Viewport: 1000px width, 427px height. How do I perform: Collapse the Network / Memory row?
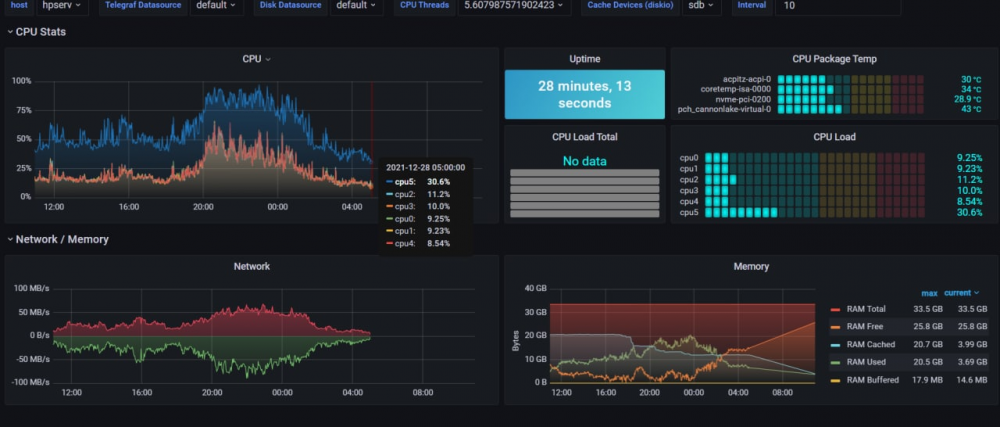58,239
